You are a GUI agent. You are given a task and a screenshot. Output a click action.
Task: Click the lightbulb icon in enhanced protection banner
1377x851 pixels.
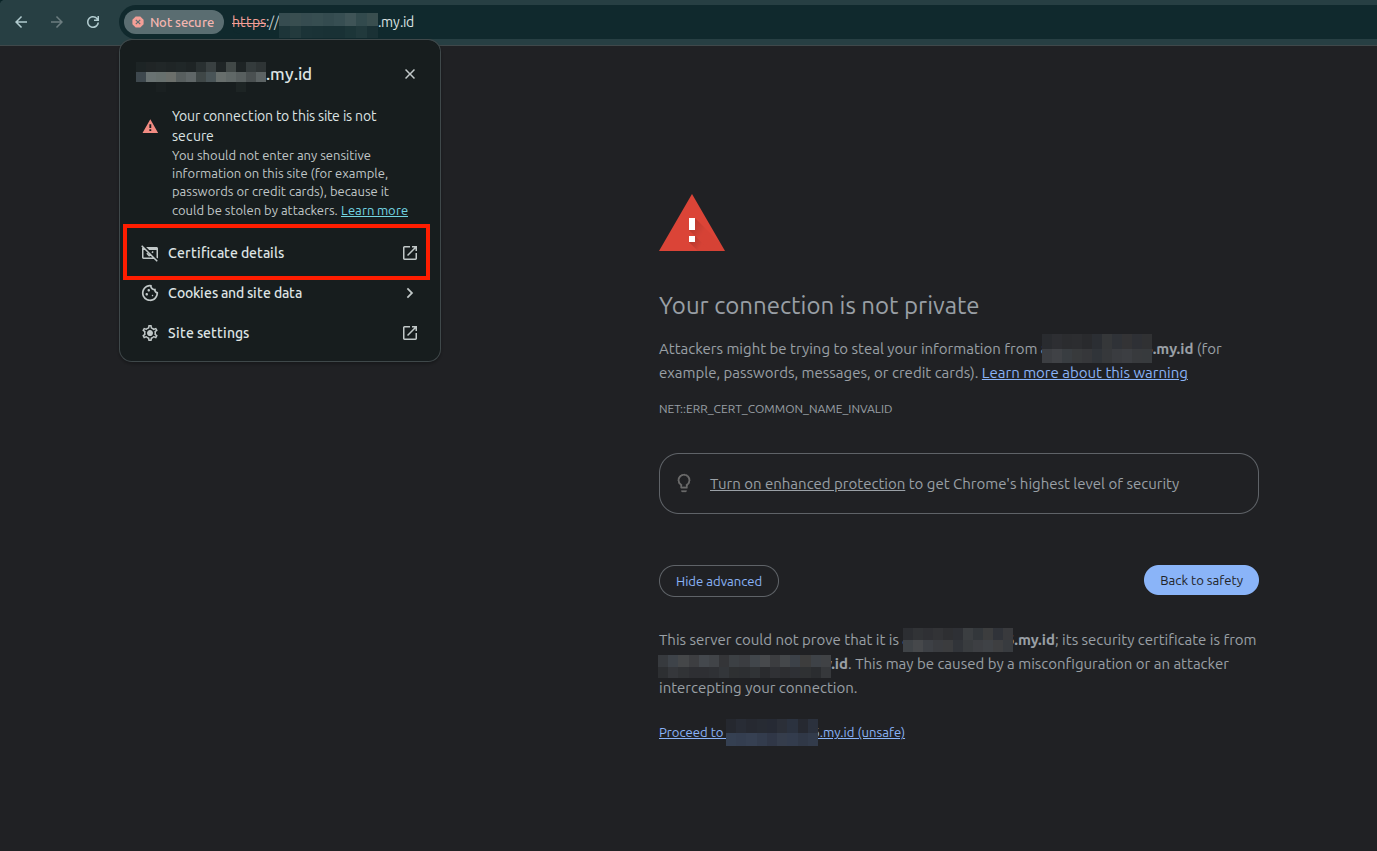click(x=684, y=483)
